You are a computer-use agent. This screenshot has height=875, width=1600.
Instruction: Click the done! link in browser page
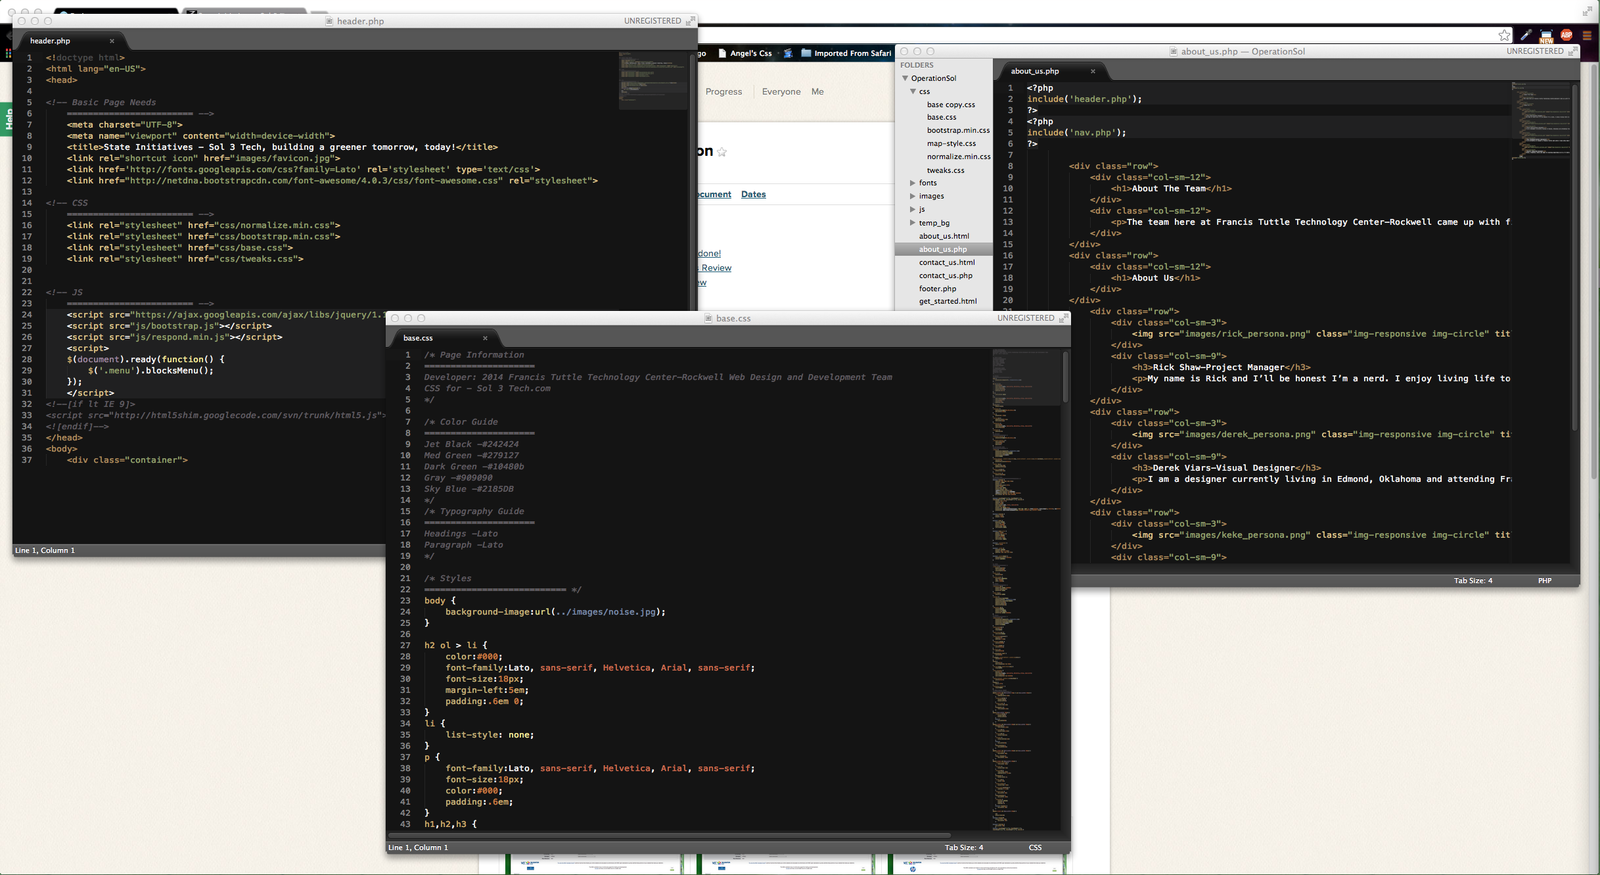coord(709,253)
